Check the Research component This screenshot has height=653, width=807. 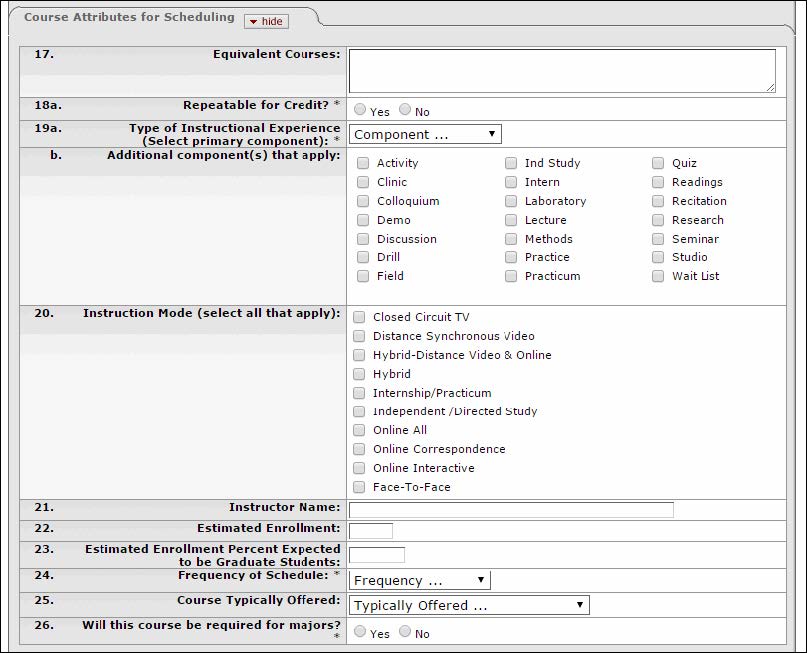658,220
